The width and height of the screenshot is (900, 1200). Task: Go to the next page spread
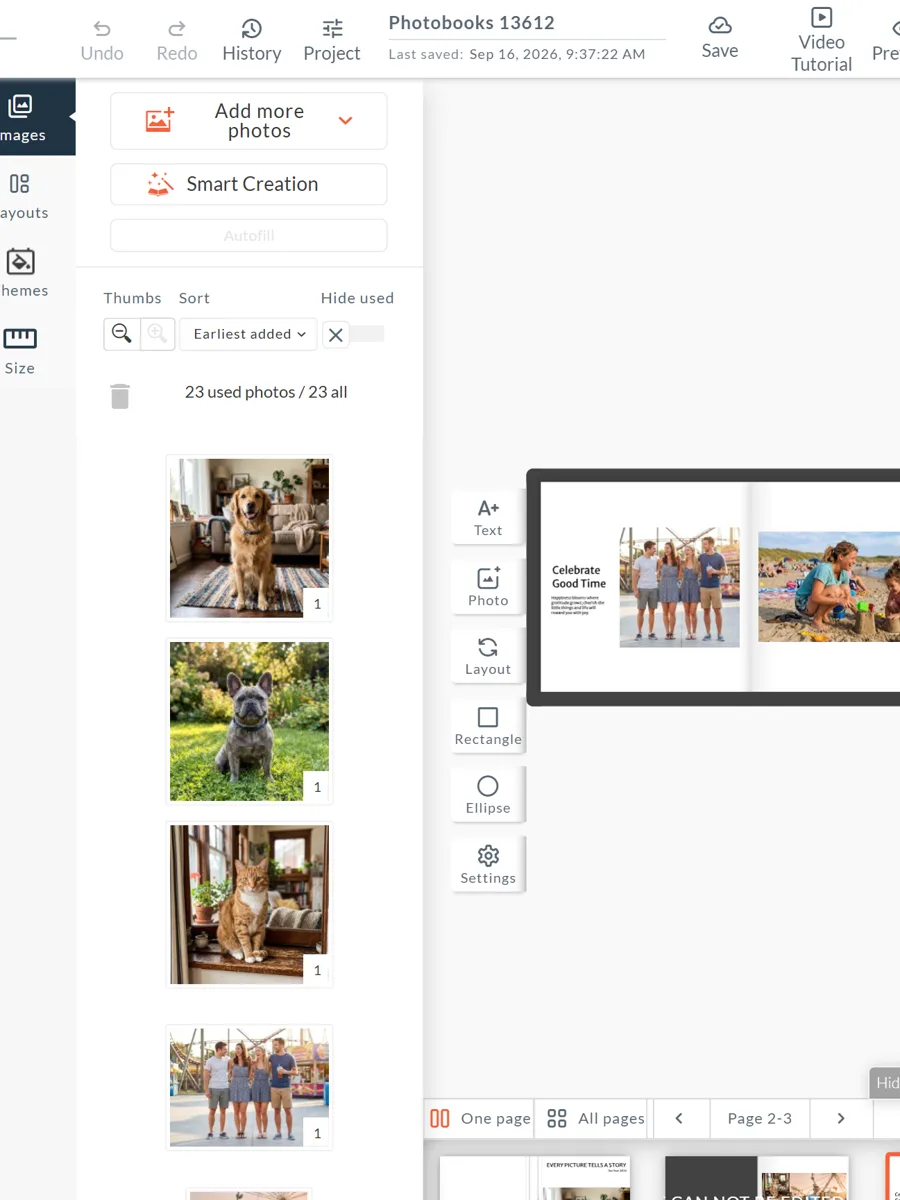[x=841, y=1118]
